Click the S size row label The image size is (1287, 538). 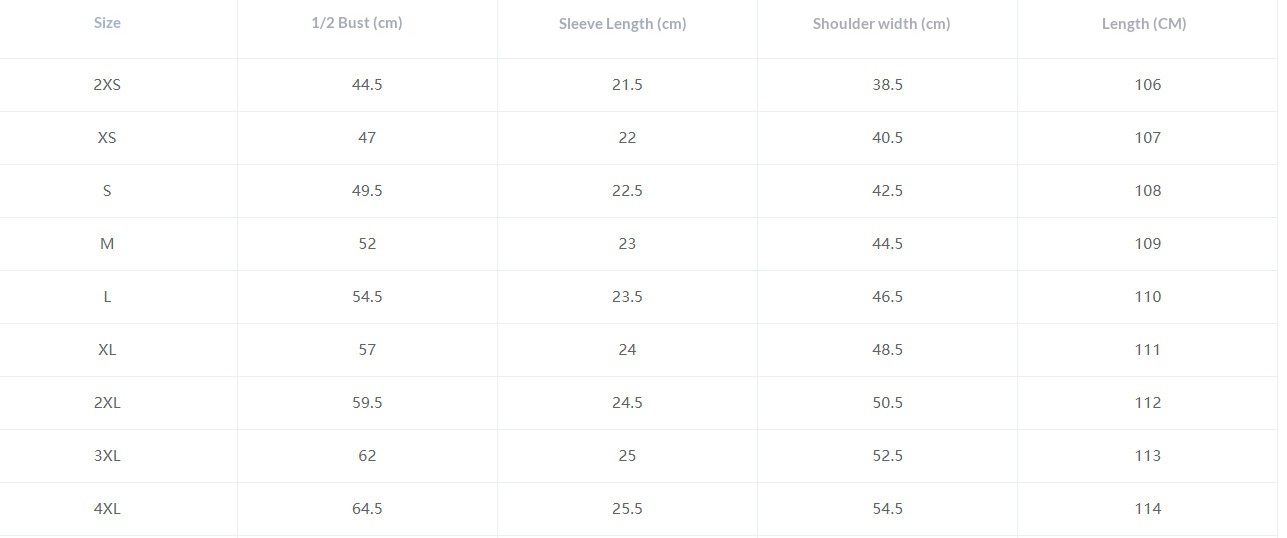pyautogui.click(x=107, y=191)
